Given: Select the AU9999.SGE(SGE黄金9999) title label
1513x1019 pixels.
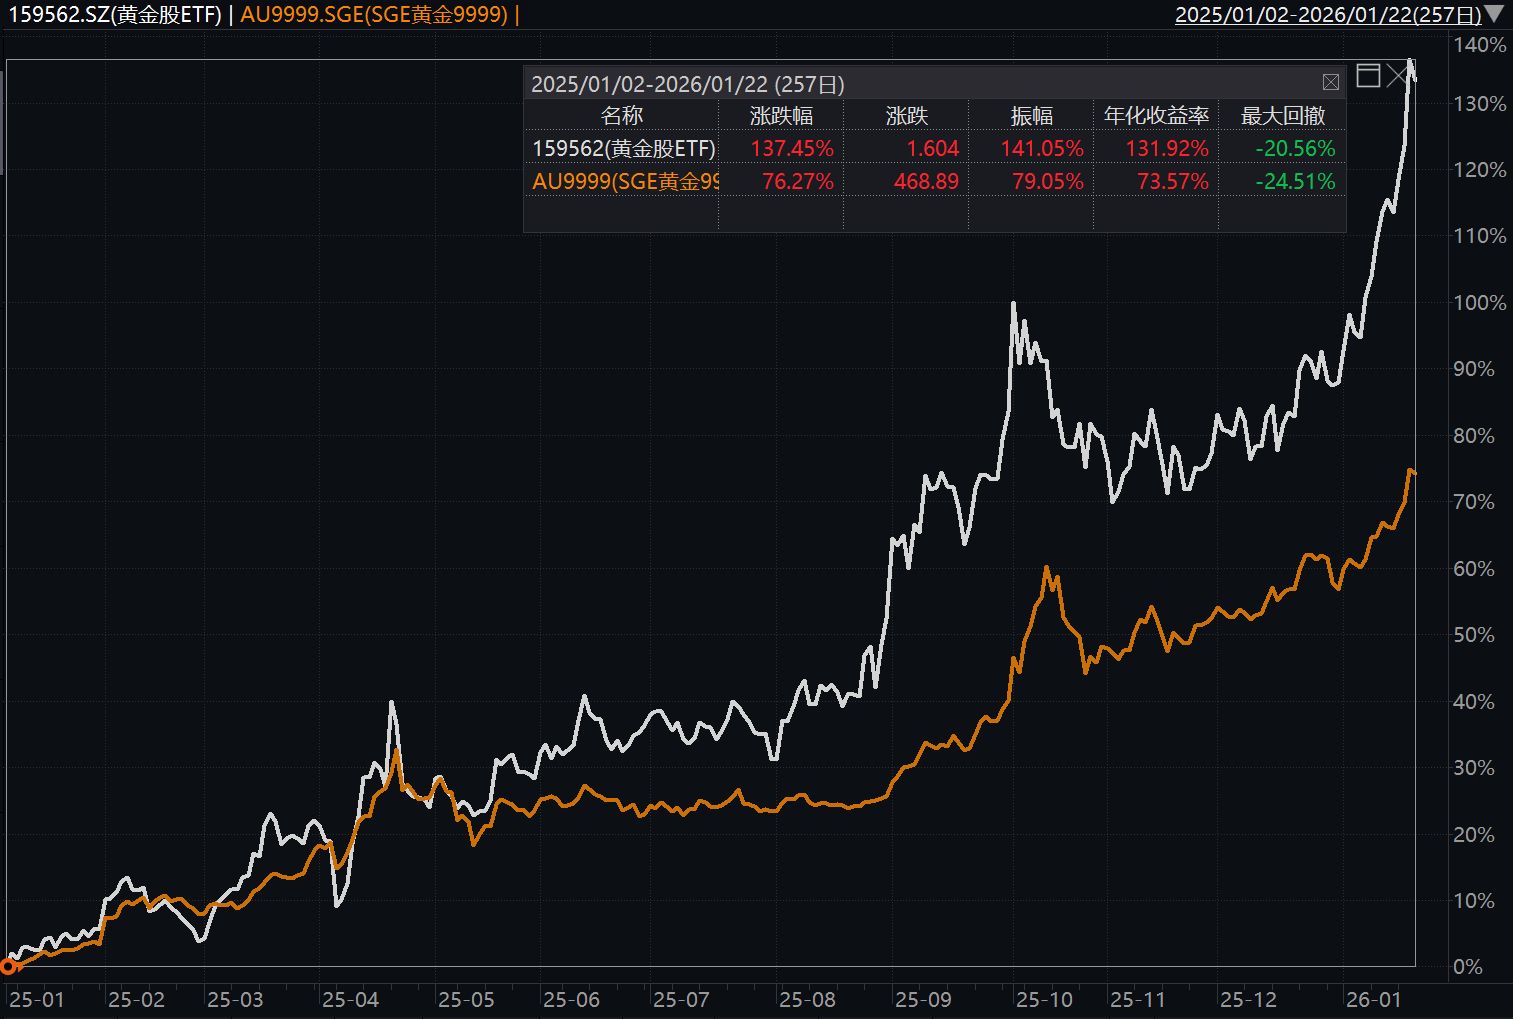Looking at the screenshot, I should [374, 15].
